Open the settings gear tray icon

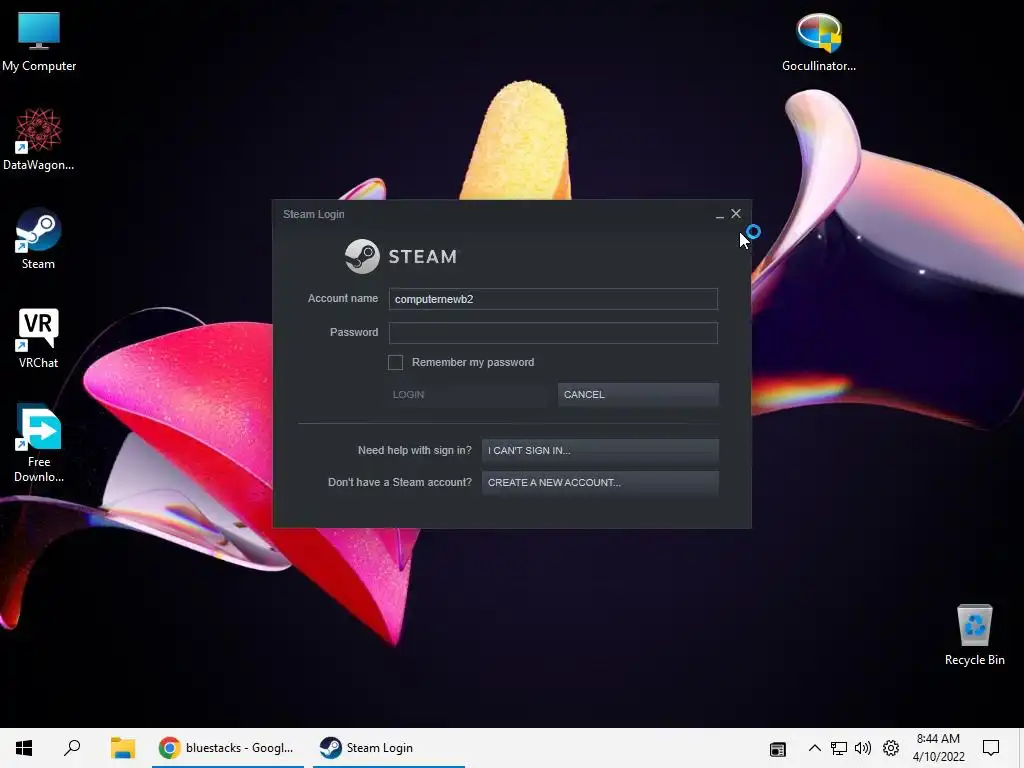click(891, 748)
